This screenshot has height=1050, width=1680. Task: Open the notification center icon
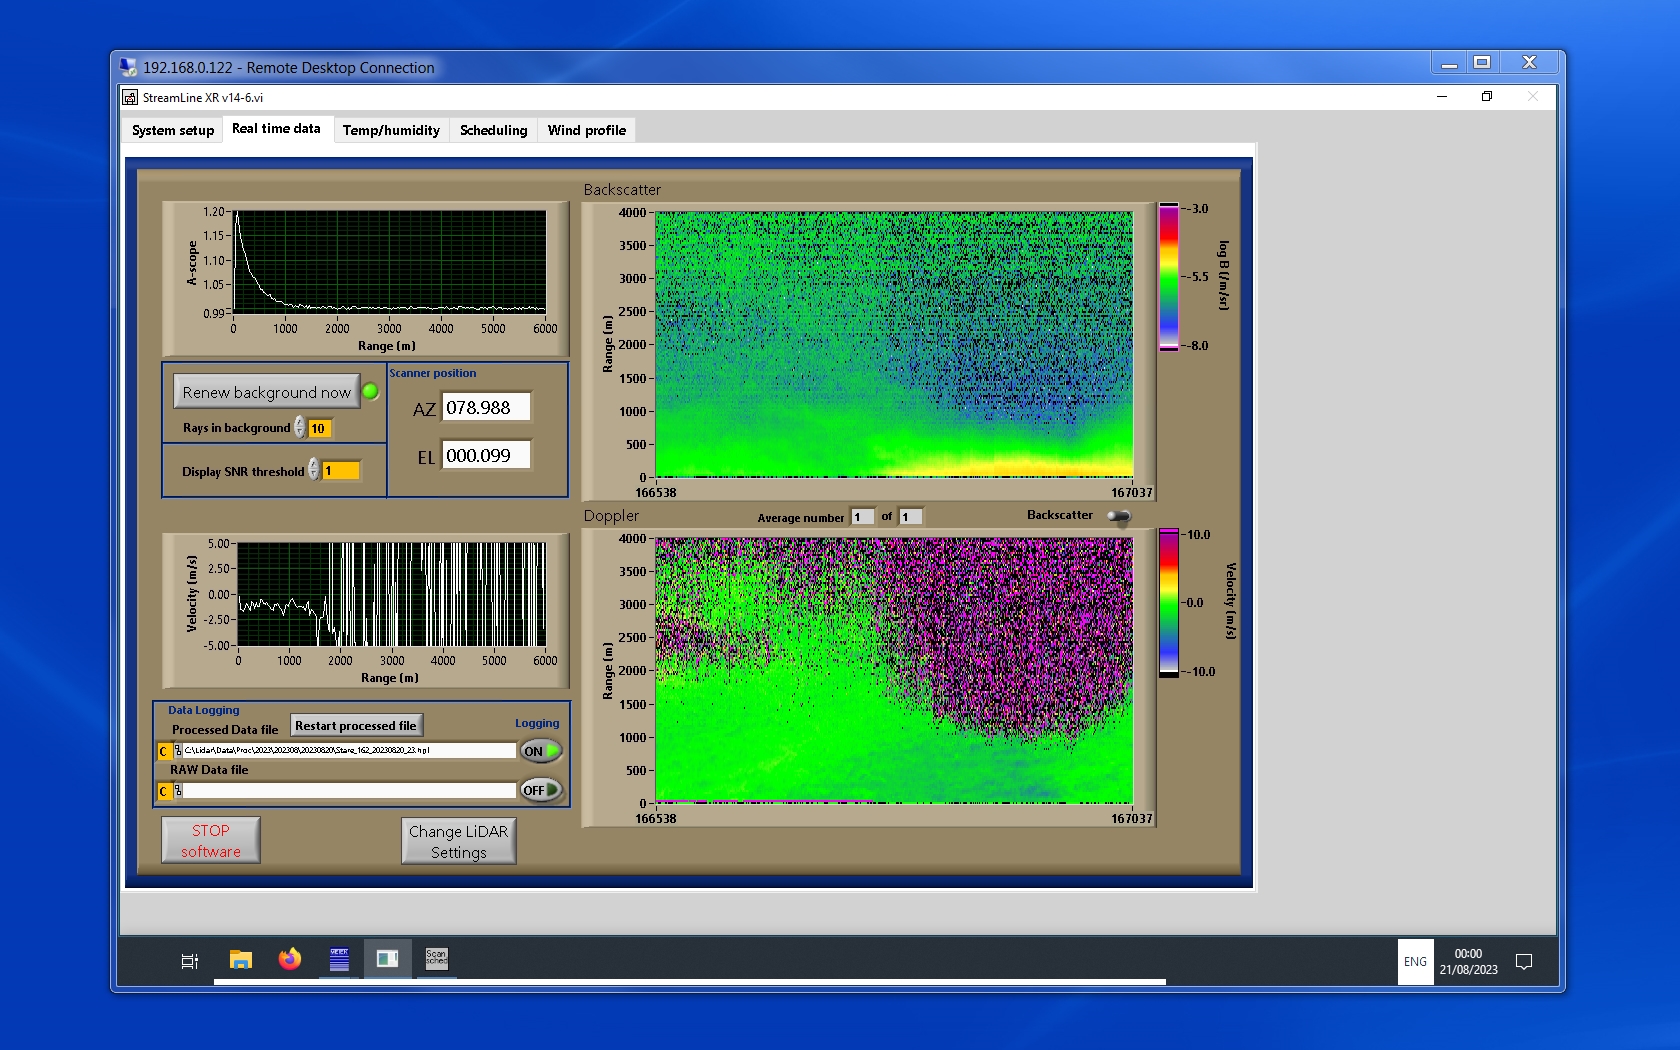tap(1524, 962)
